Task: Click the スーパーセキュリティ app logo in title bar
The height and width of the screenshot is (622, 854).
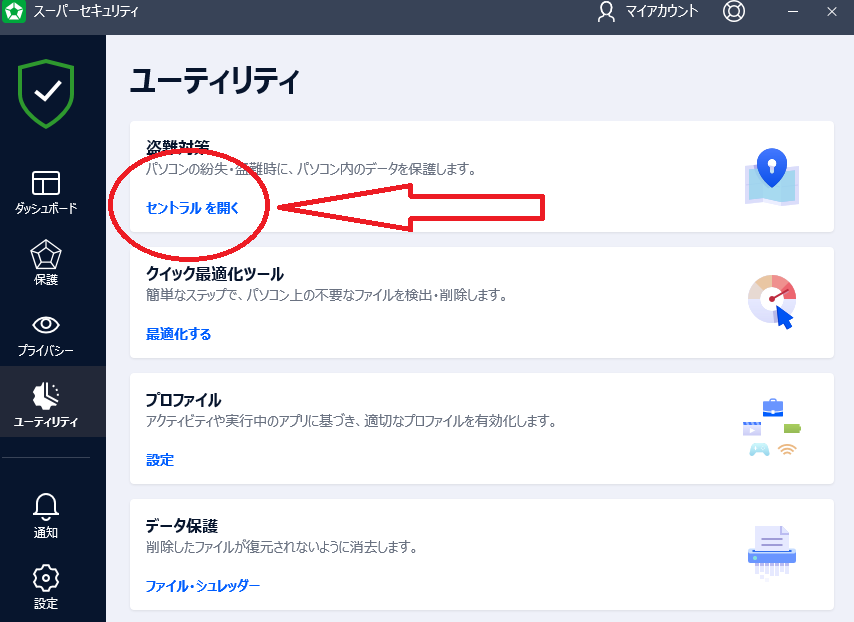Action: pyautogui.click(x=14, y=12)
